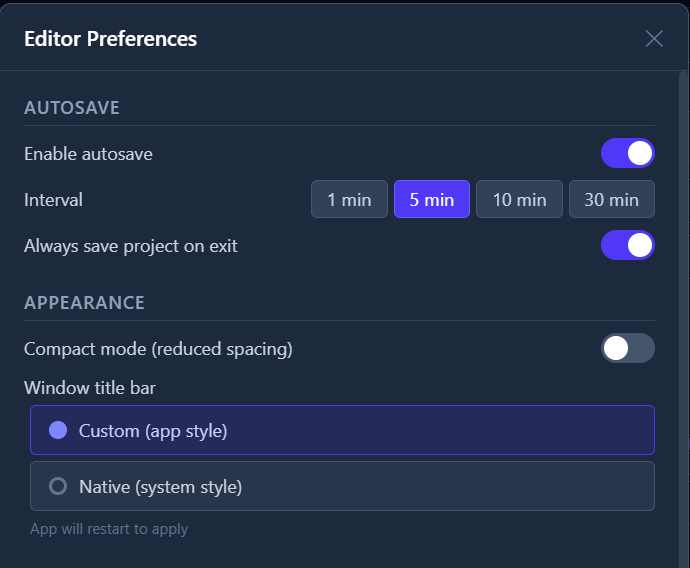
Task: Click the "App will restart to apply" hint
Action: 109,529
